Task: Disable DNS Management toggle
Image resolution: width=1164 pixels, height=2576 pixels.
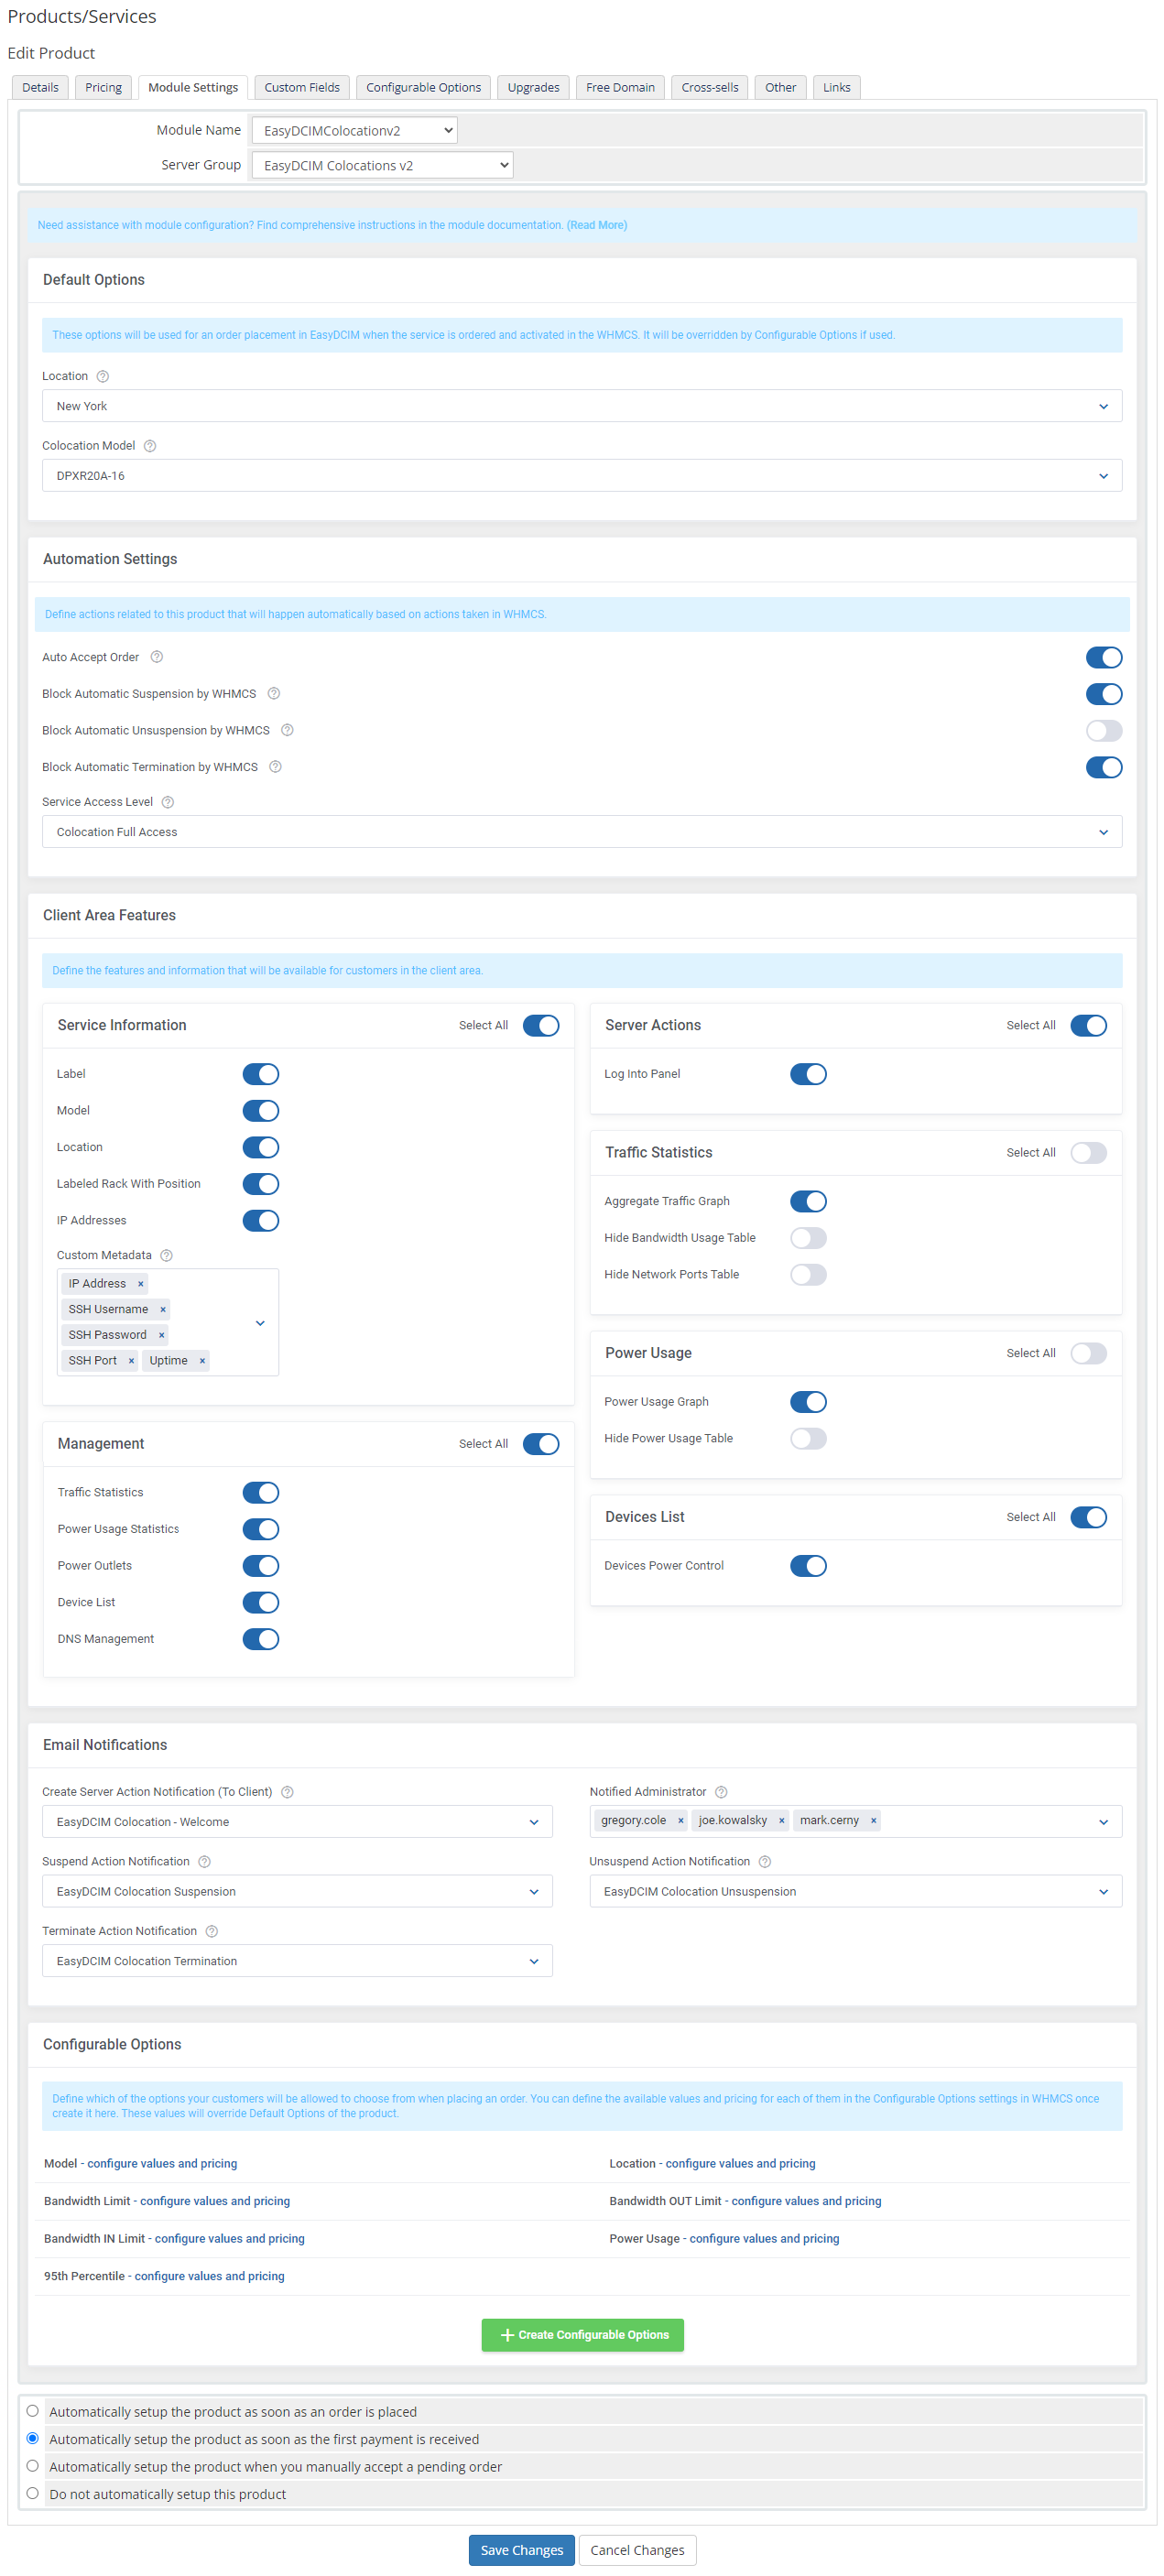Action: (x=261, y=1639)
